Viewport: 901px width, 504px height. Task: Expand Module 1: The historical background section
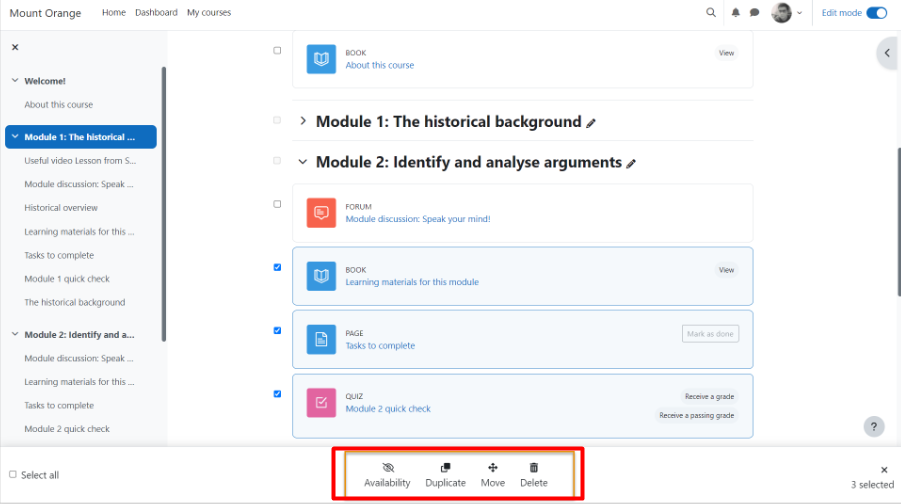(303, 122)
